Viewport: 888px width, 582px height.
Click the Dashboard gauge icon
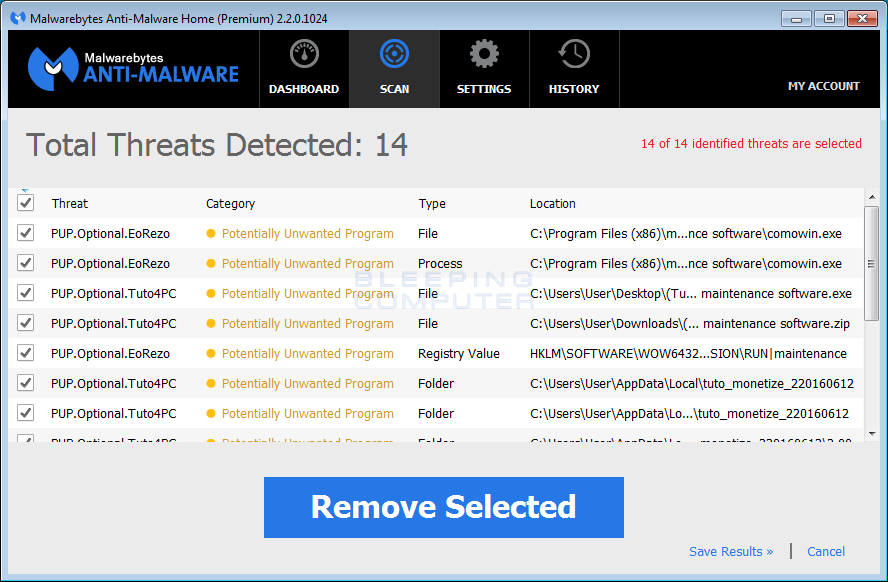coord(303,52)
